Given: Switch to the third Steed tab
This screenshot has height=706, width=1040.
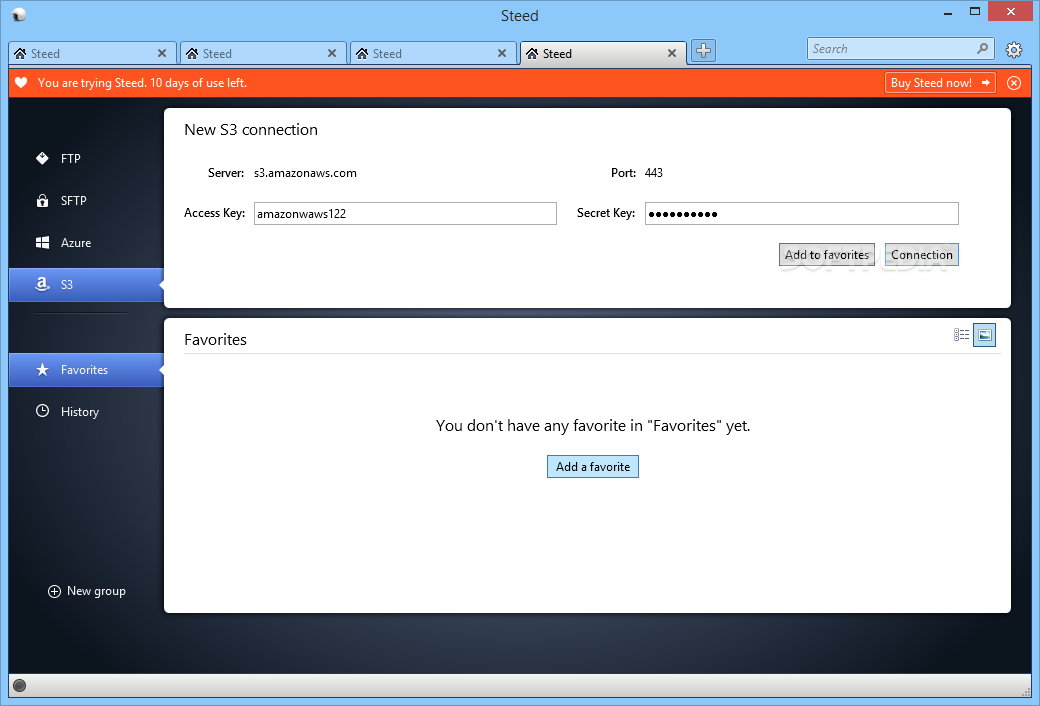Looking at the screenshot, I should pos(434,53).
